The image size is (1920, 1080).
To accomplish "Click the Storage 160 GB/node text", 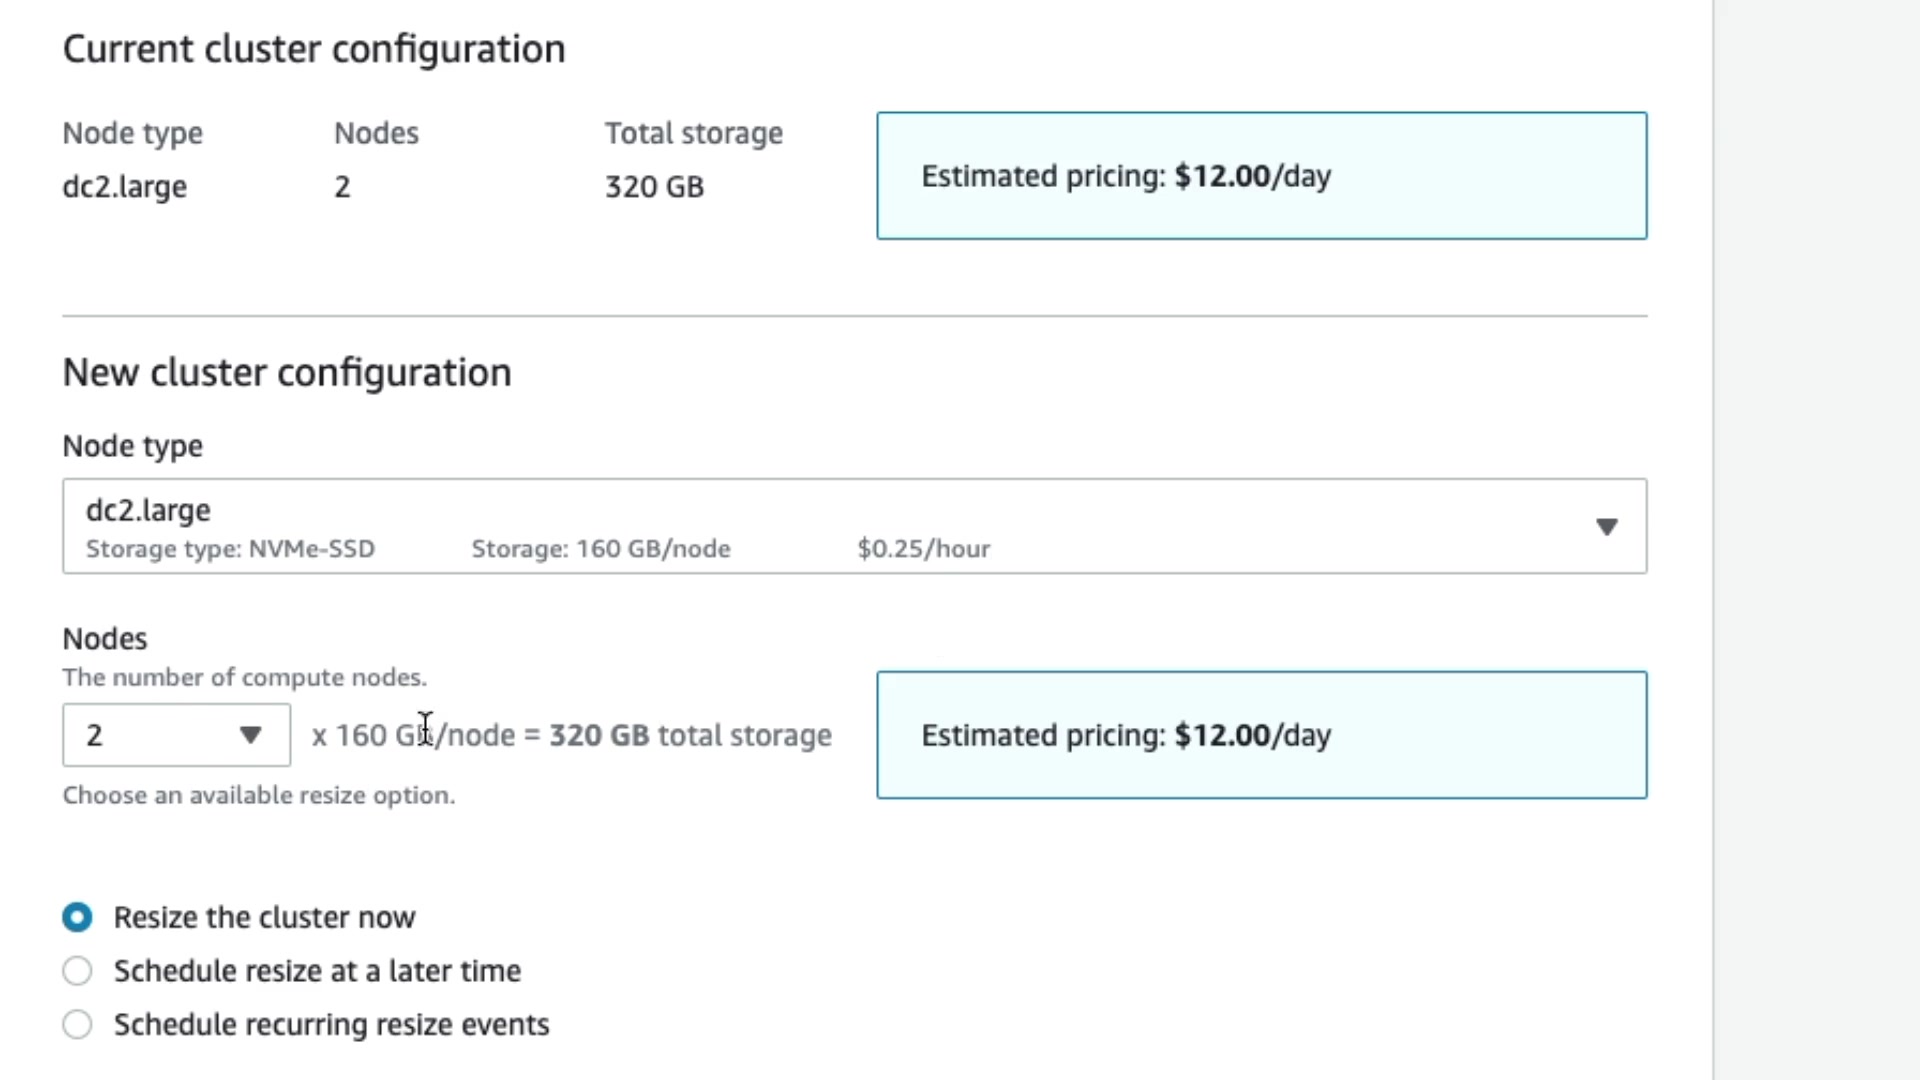I will click(x=600, y=549).
